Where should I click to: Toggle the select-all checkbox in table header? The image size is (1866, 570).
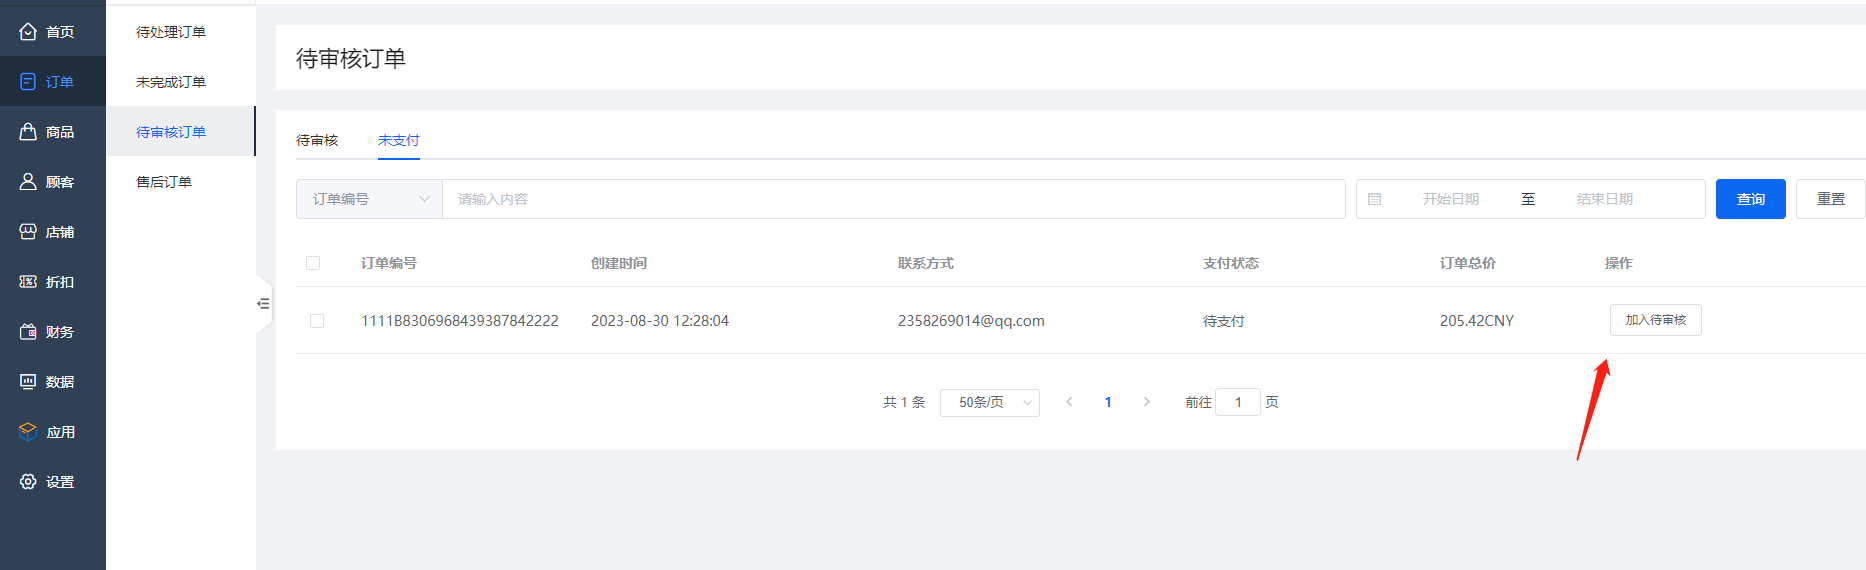(313, 263)
